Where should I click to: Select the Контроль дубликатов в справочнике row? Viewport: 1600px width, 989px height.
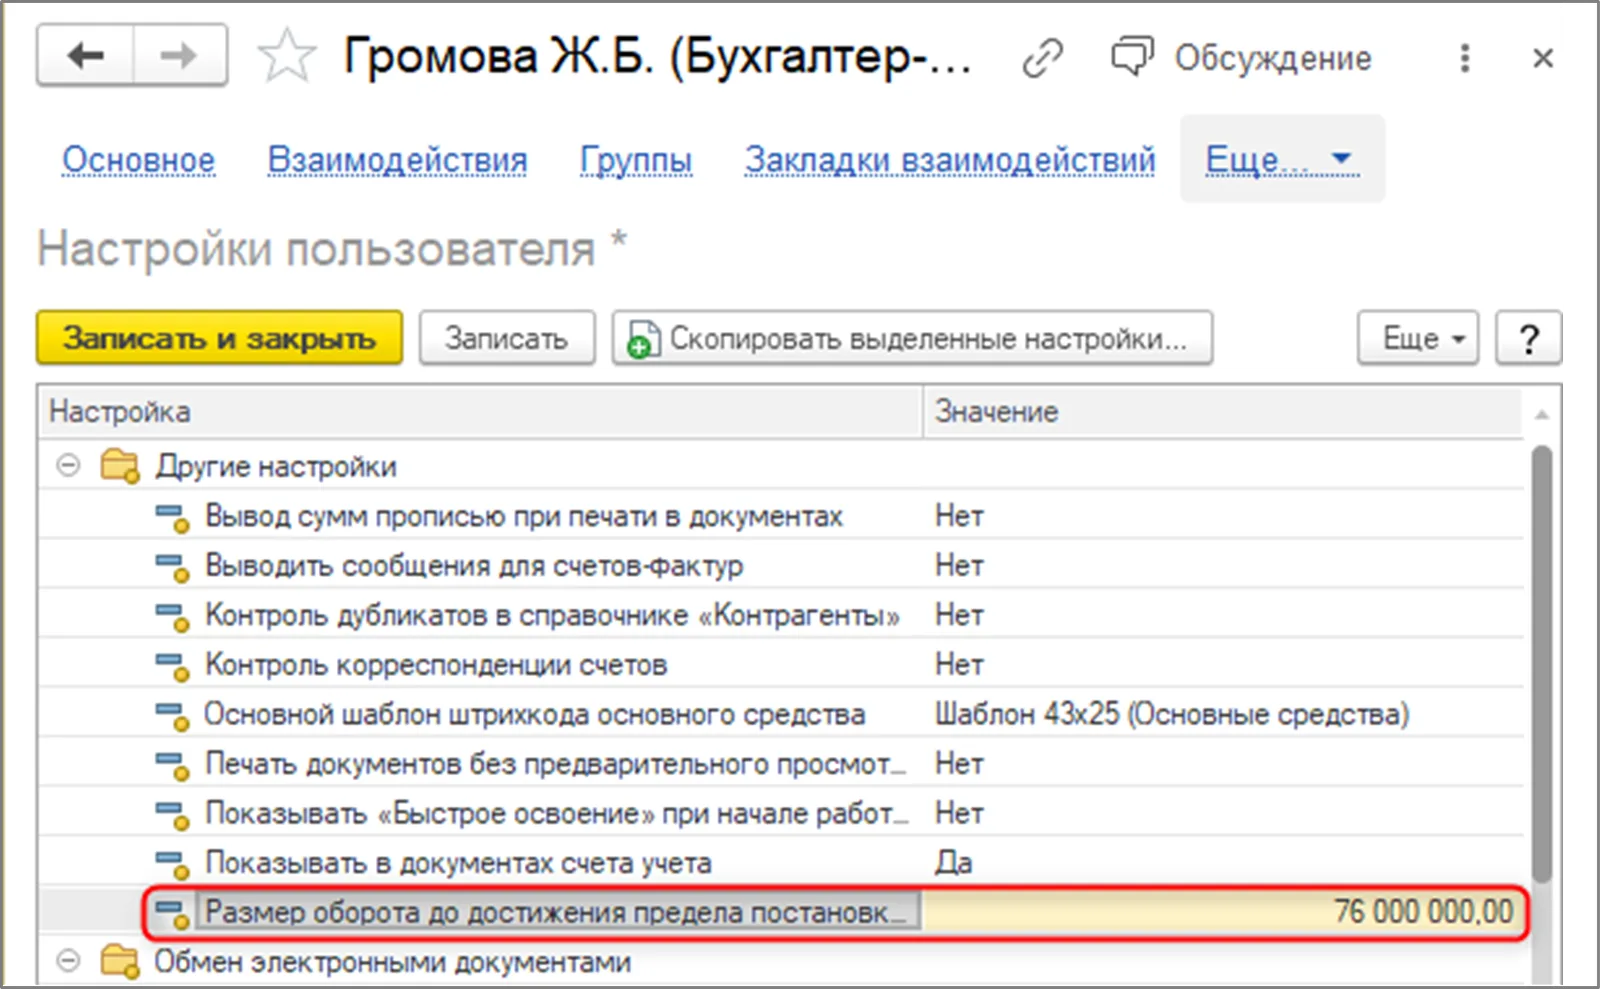coord(781,615)
